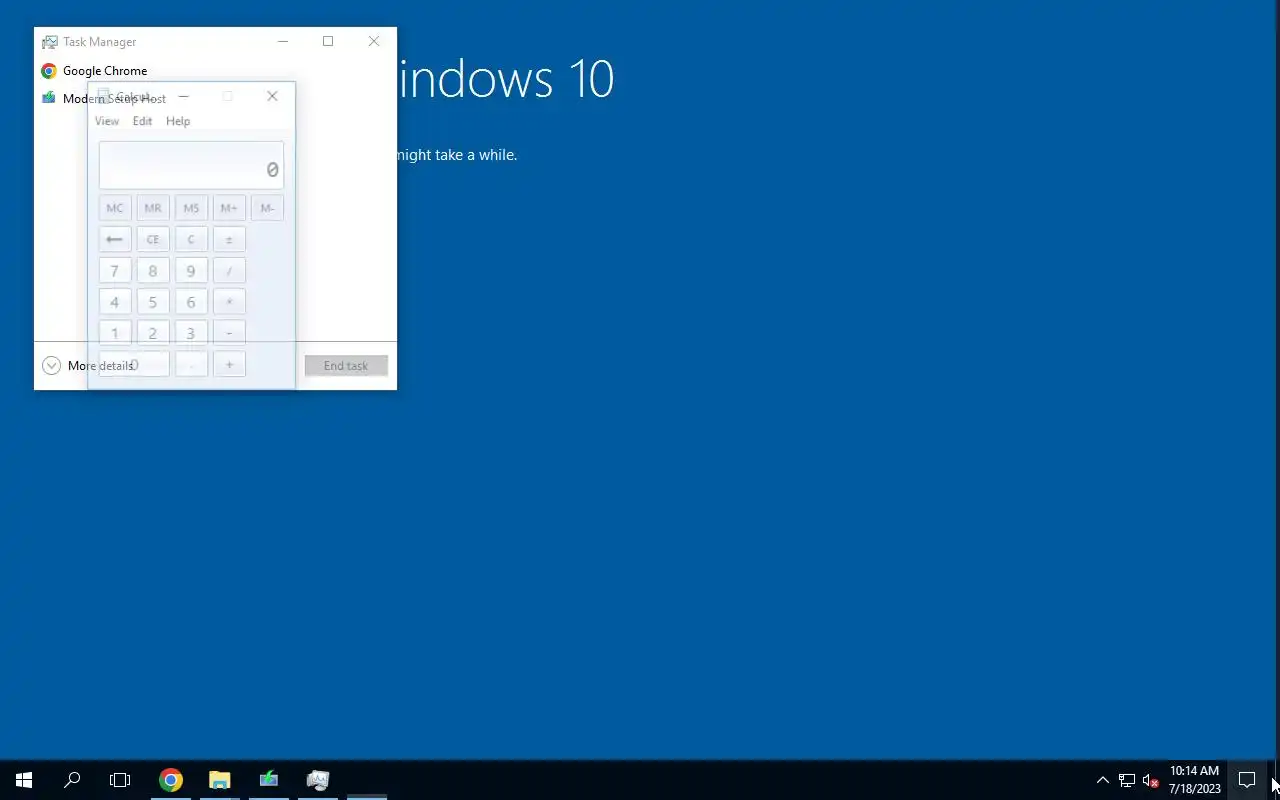
Task: Open the clock showing 10:14 AM
Action: coord(1194,780)
